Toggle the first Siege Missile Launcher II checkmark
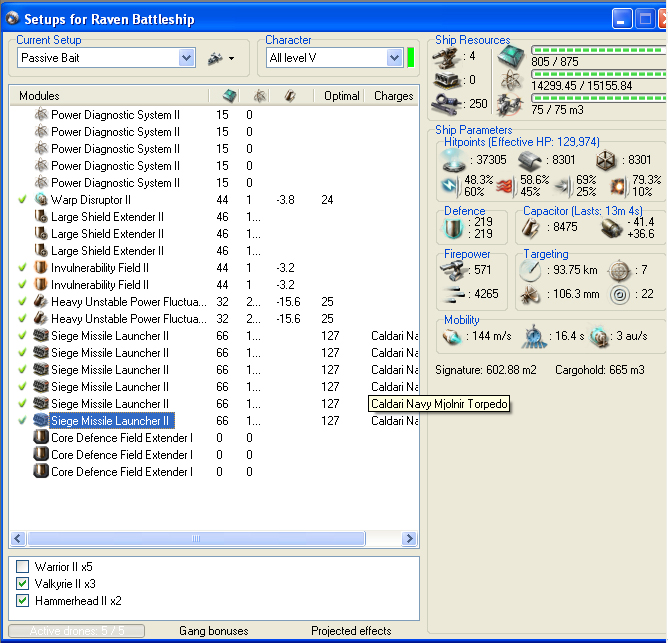Image resolution: width=668 pixels, height=643 pixels. pos(23,336)
